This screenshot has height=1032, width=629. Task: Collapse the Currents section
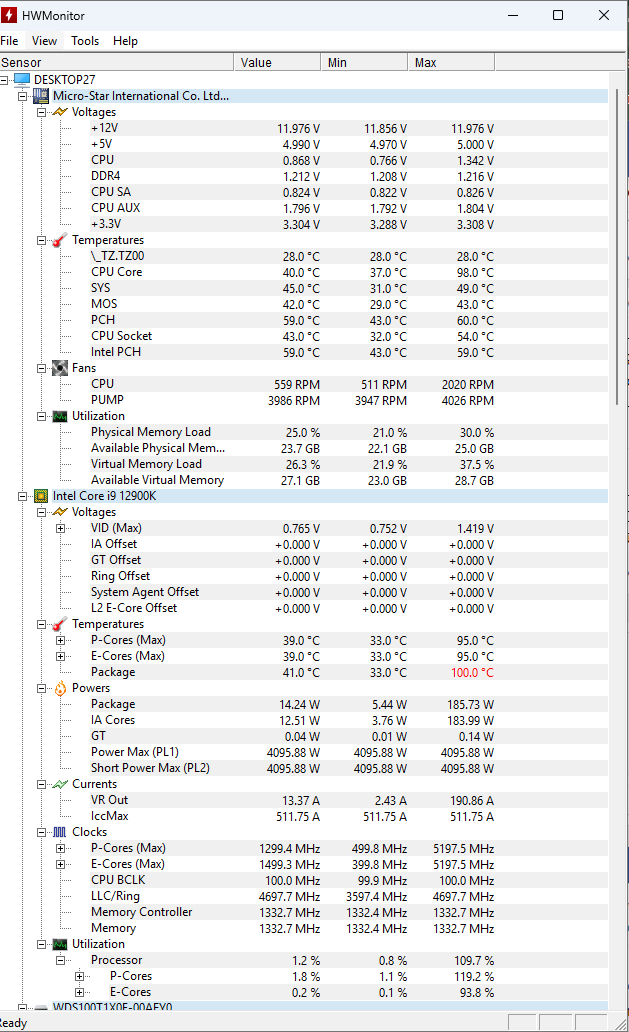click(41, 785)
